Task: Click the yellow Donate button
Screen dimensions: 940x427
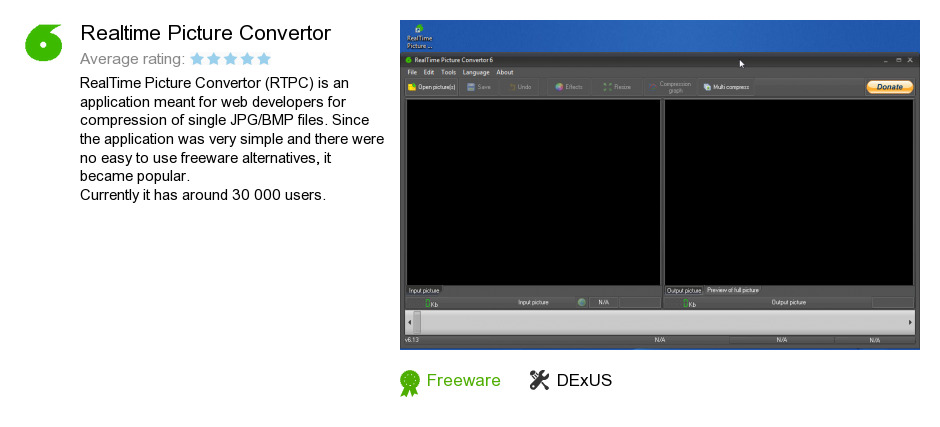Action: pyautogui.click(x=890, y=87)
